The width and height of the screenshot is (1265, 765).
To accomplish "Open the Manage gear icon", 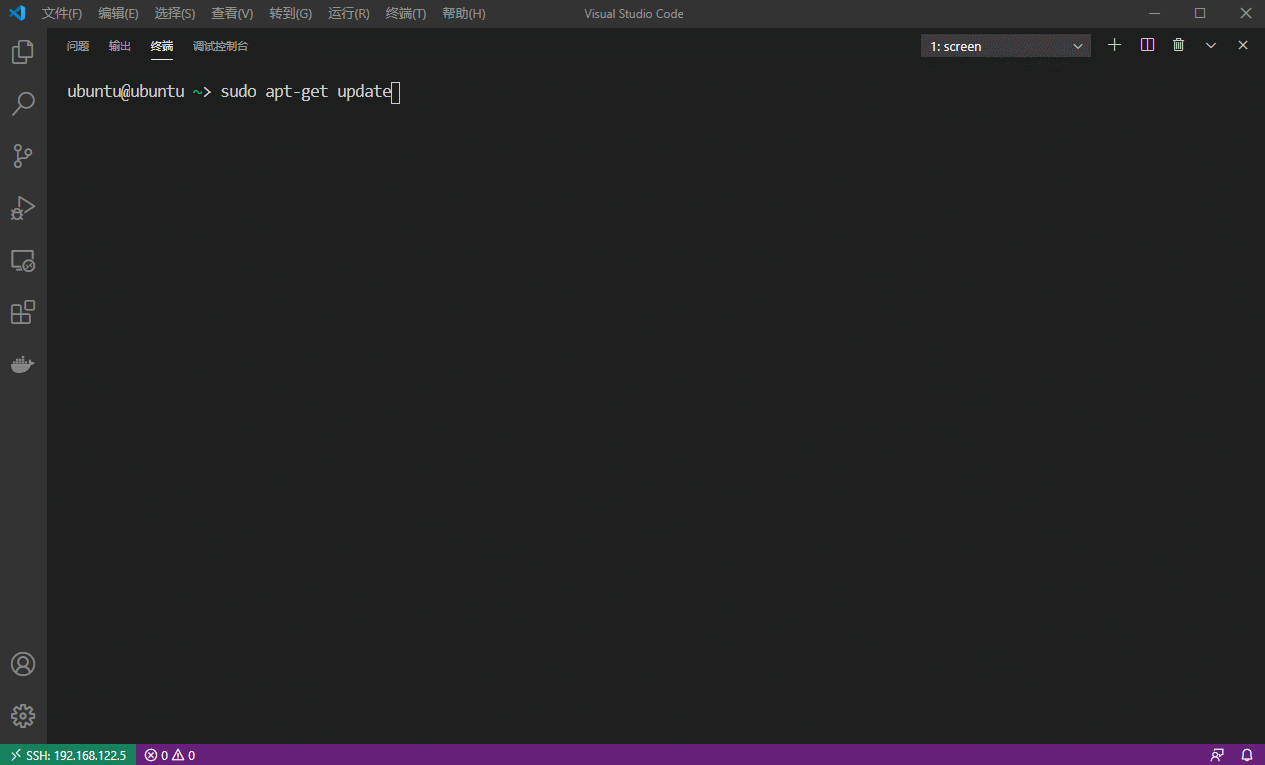I will pyautogui.click(x=23, y=716).
